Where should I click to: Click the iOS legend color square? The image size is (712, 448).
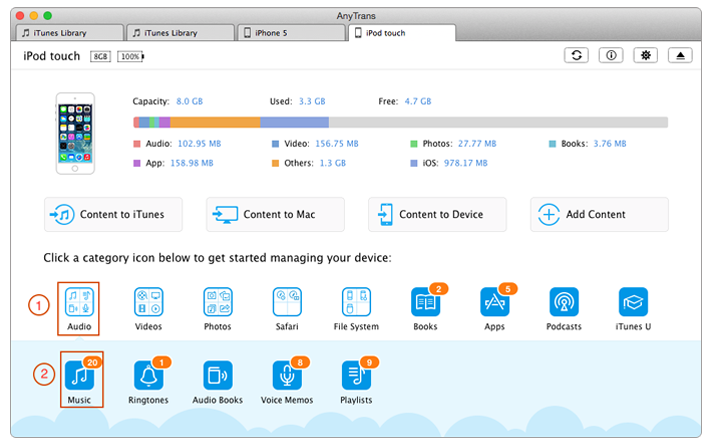[x=414, y=163]
